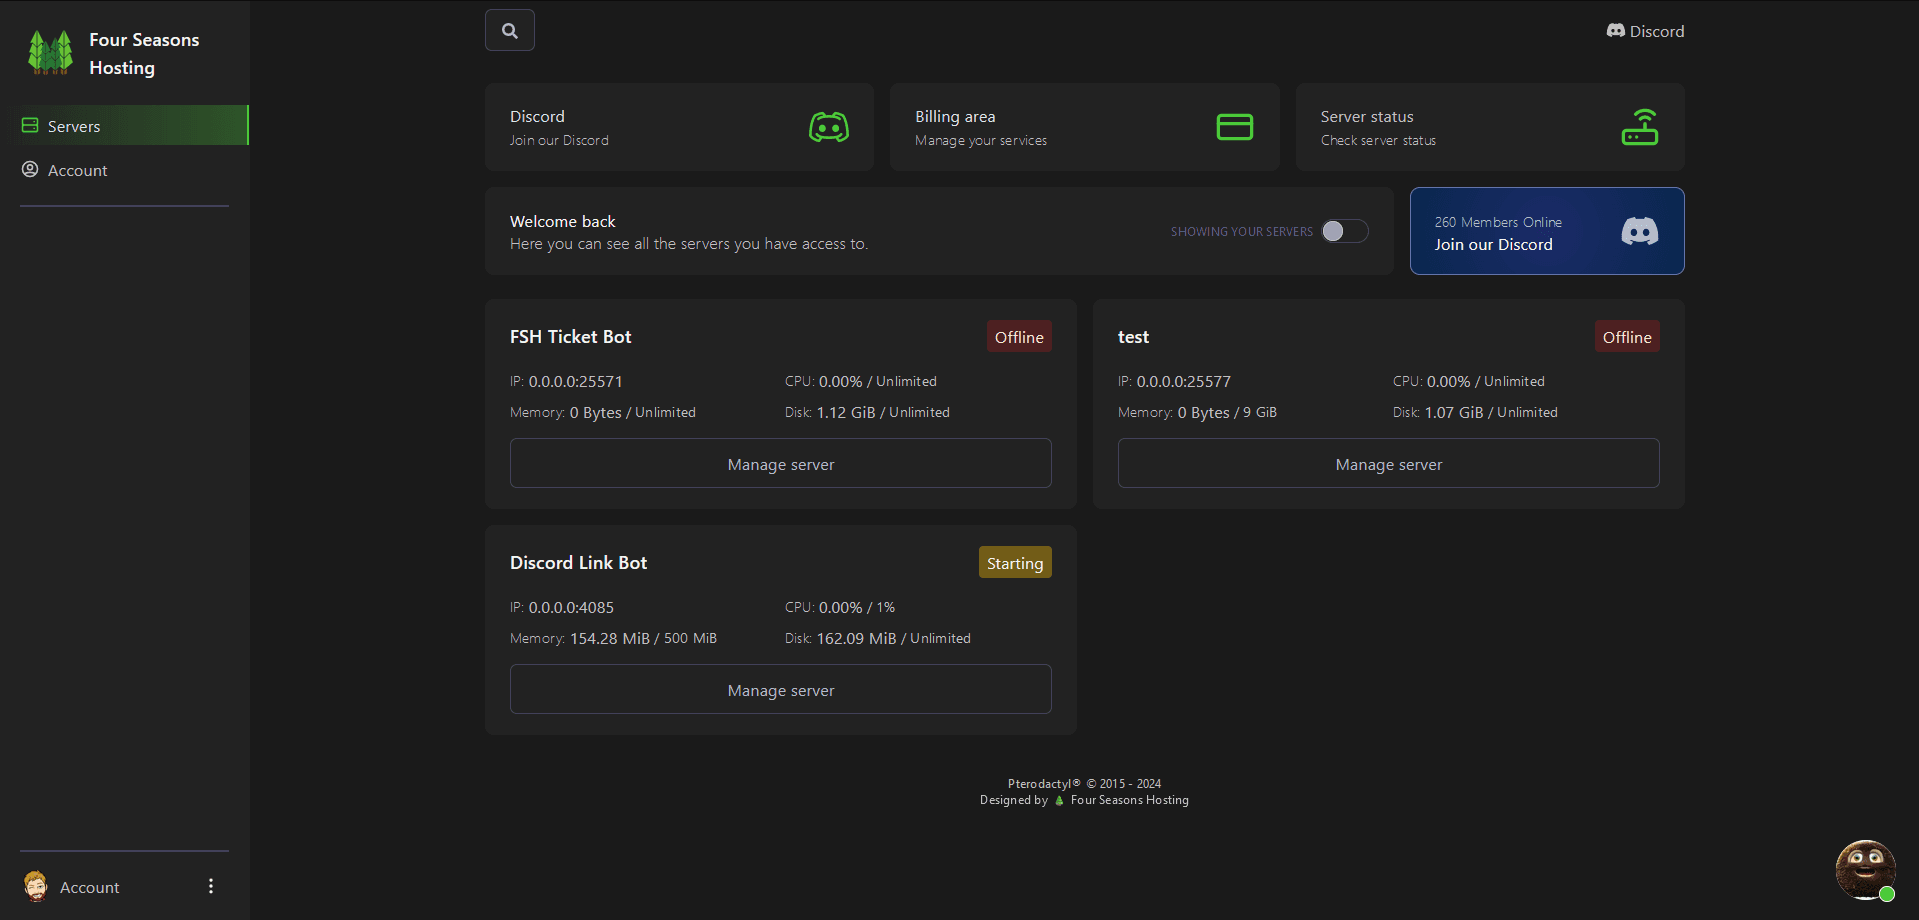Click the FSH Ticket Bot title

coord(571,337)
